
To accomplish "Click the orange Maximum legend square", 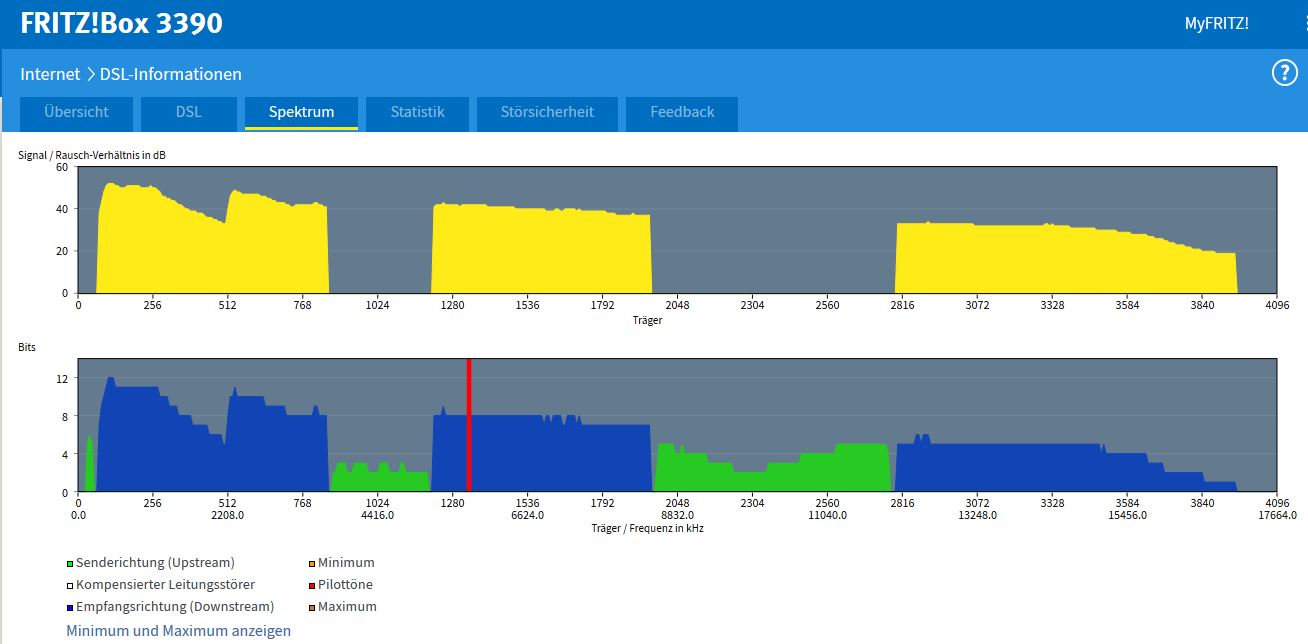I will point(312,607).
